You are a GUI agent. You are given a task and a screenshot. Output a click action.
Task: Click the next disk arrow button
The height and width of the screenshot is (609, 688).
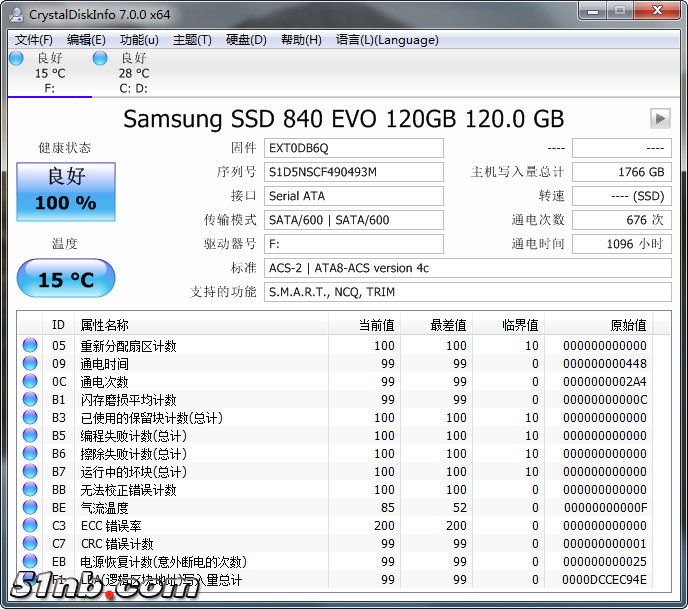tap(659, 119)
